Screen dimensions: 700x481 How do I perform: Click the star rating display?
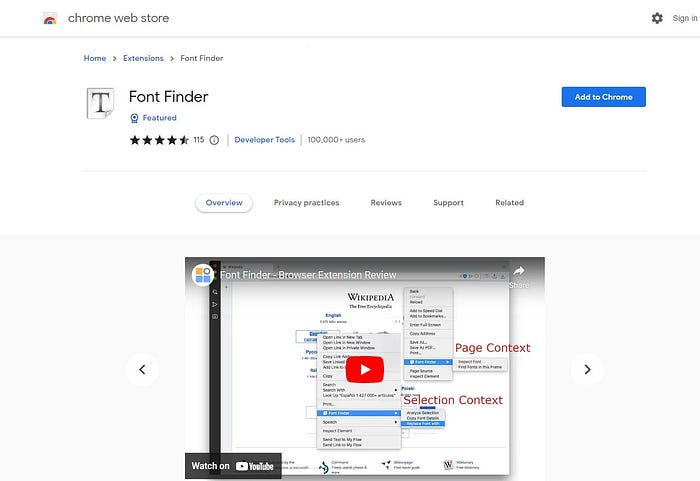[159, 140]
